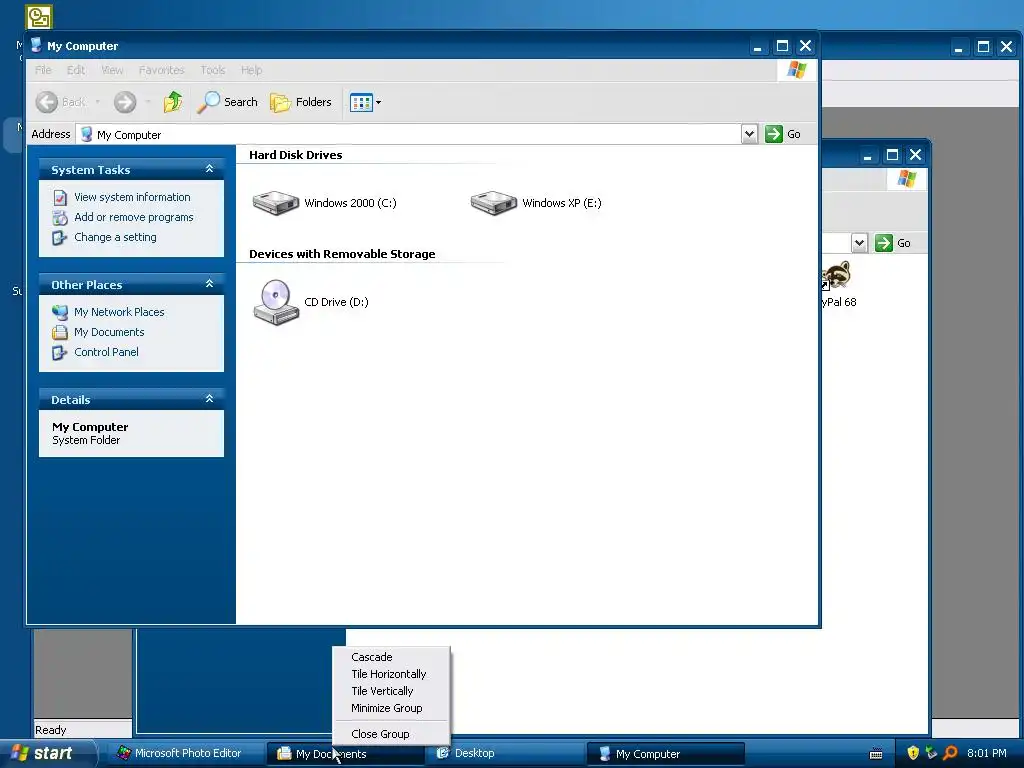Click the 8:01 PM system clock
Screen dimensions: 1024x768
coord(987,754)
